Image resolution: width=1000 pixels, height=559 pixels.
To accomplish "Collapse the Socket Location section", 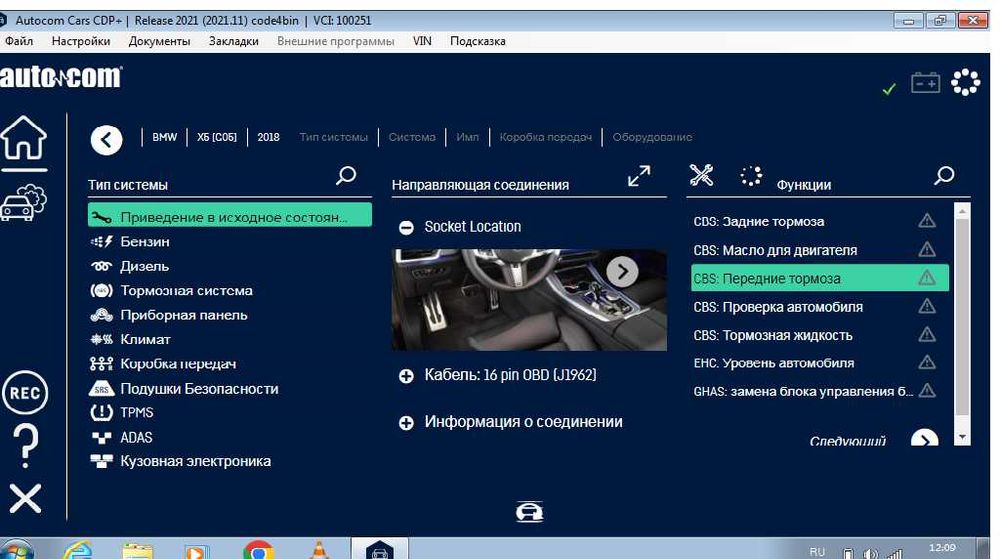I will click(406, 228).
